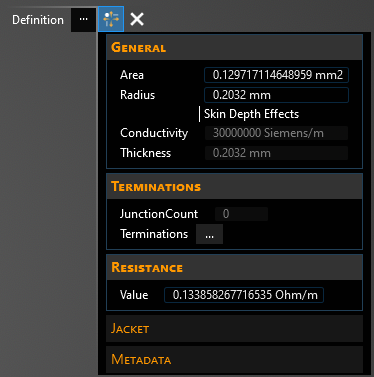The width and height of the screenshot is (374, 377).
Task: Collapse the General section header
Action: [x=234, y=47]
